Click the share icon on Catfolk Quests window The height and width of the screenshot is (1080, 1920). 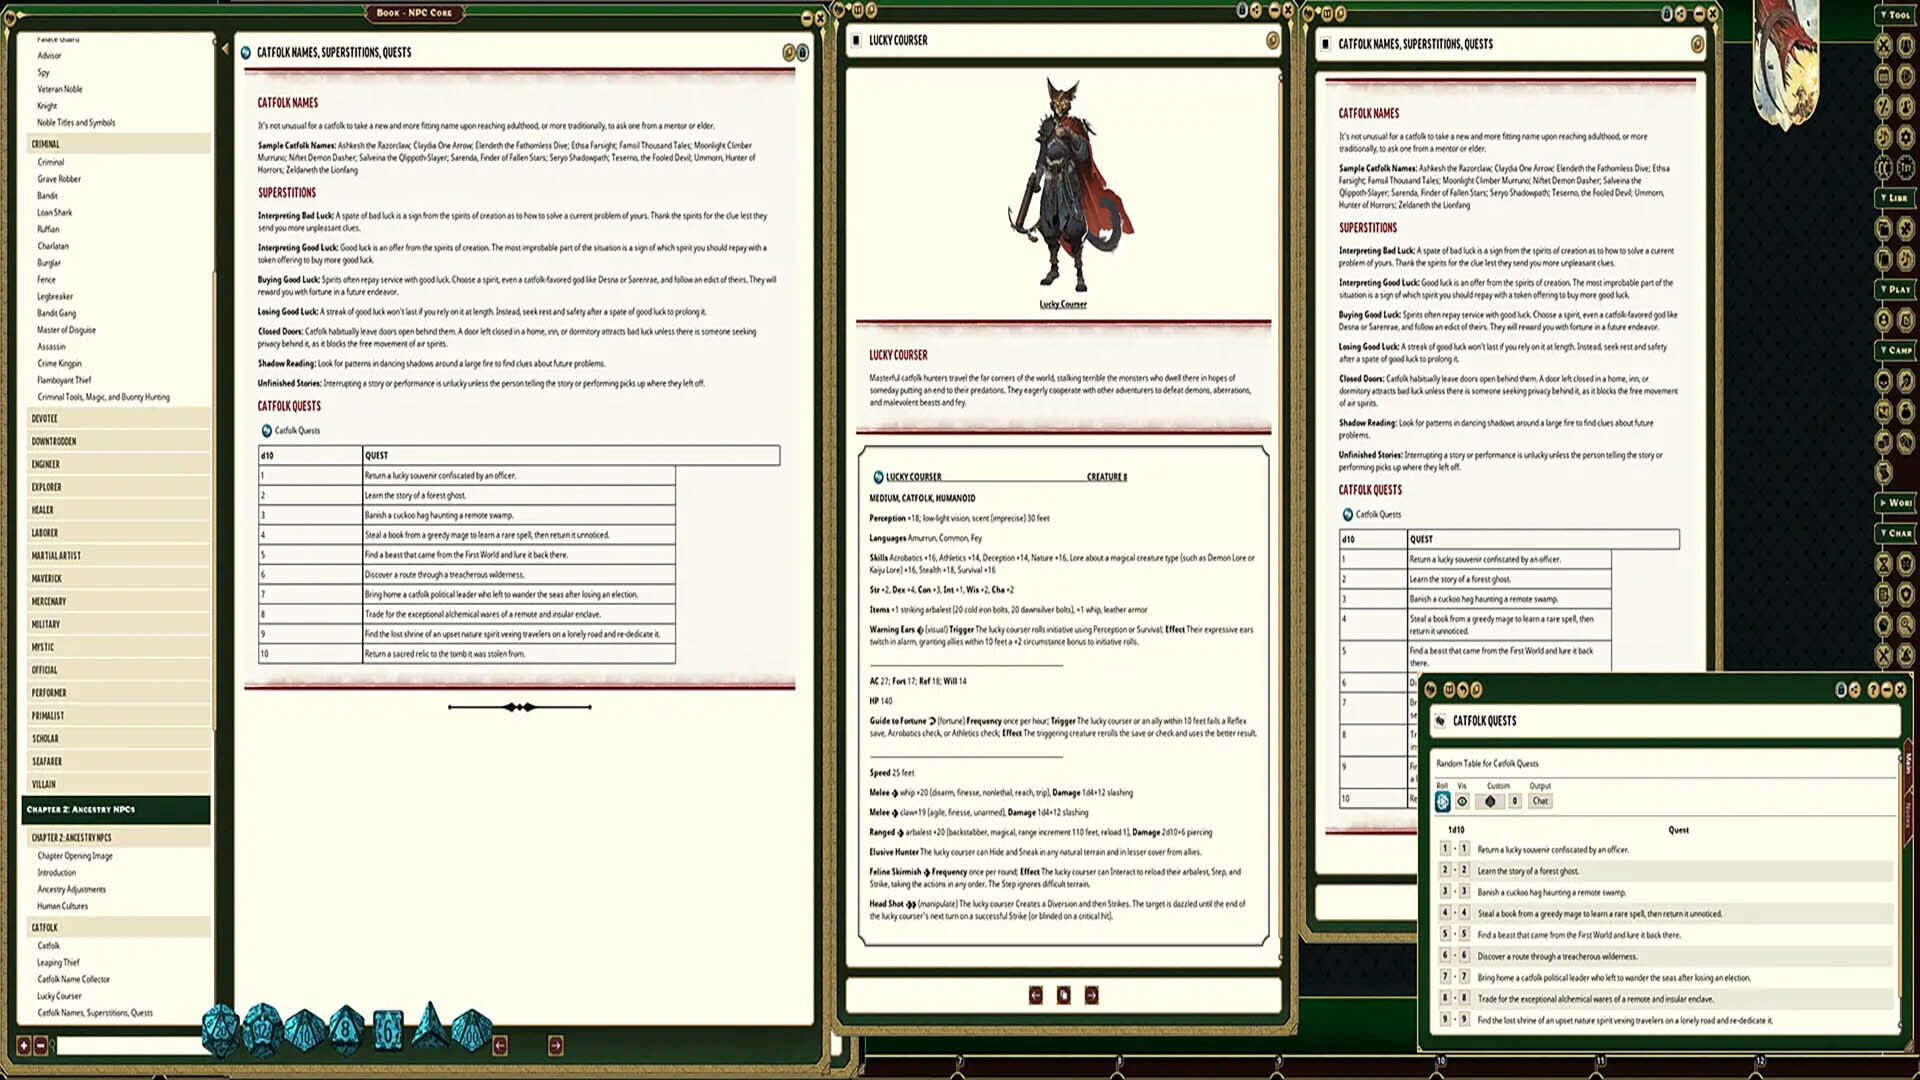(x=1854, y=690)
